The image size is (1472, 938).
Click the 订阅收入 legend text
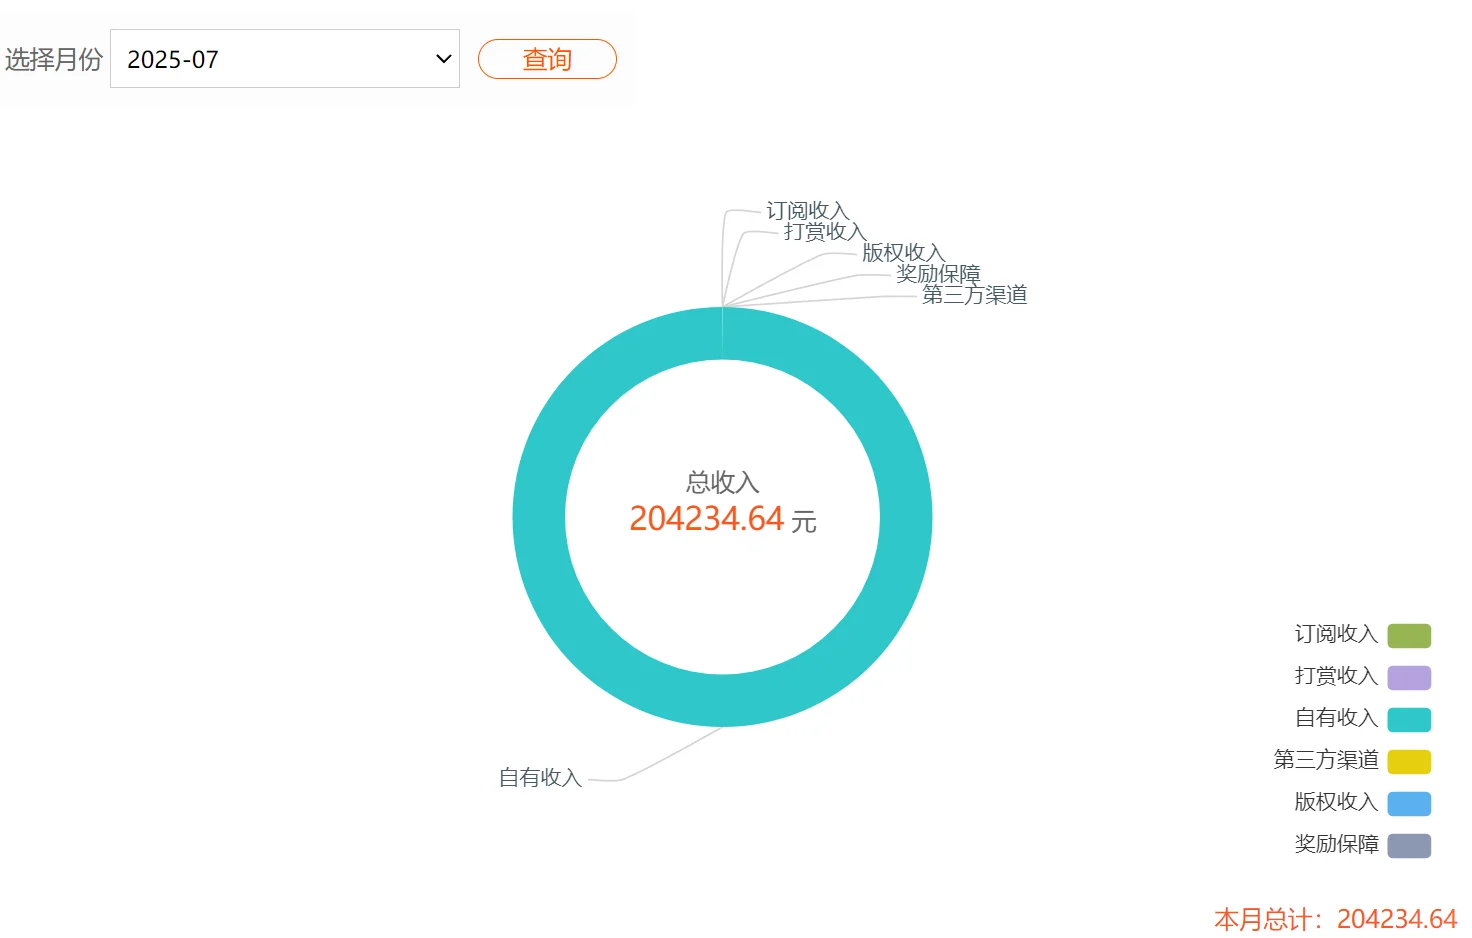click(x=1336, y=634)
